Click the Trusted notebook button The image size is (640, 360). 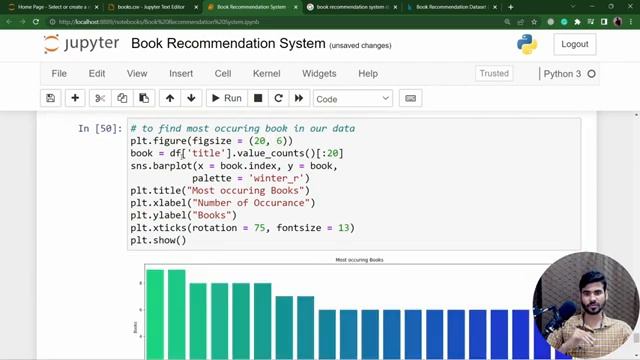[494, 73]
